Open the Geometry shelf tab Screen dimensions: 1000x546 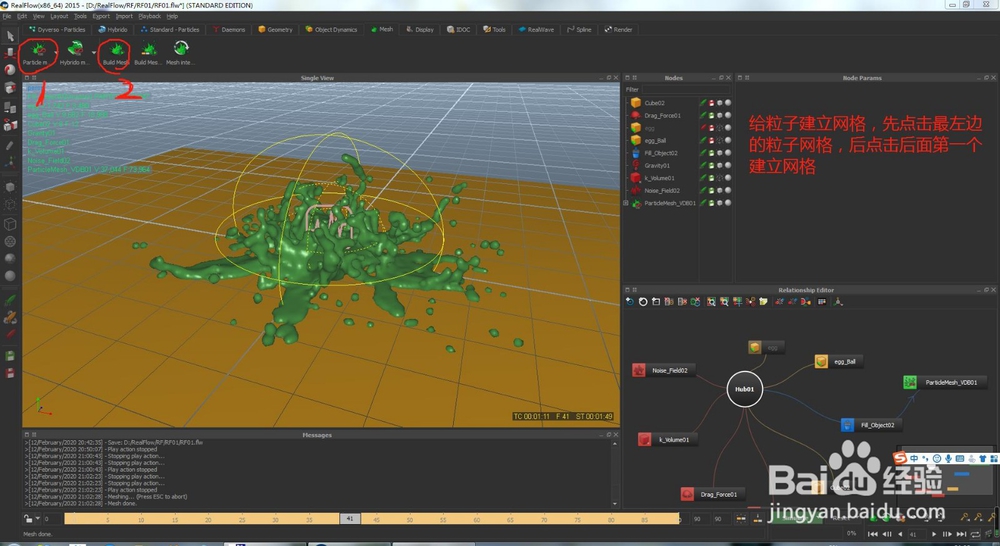276,29
